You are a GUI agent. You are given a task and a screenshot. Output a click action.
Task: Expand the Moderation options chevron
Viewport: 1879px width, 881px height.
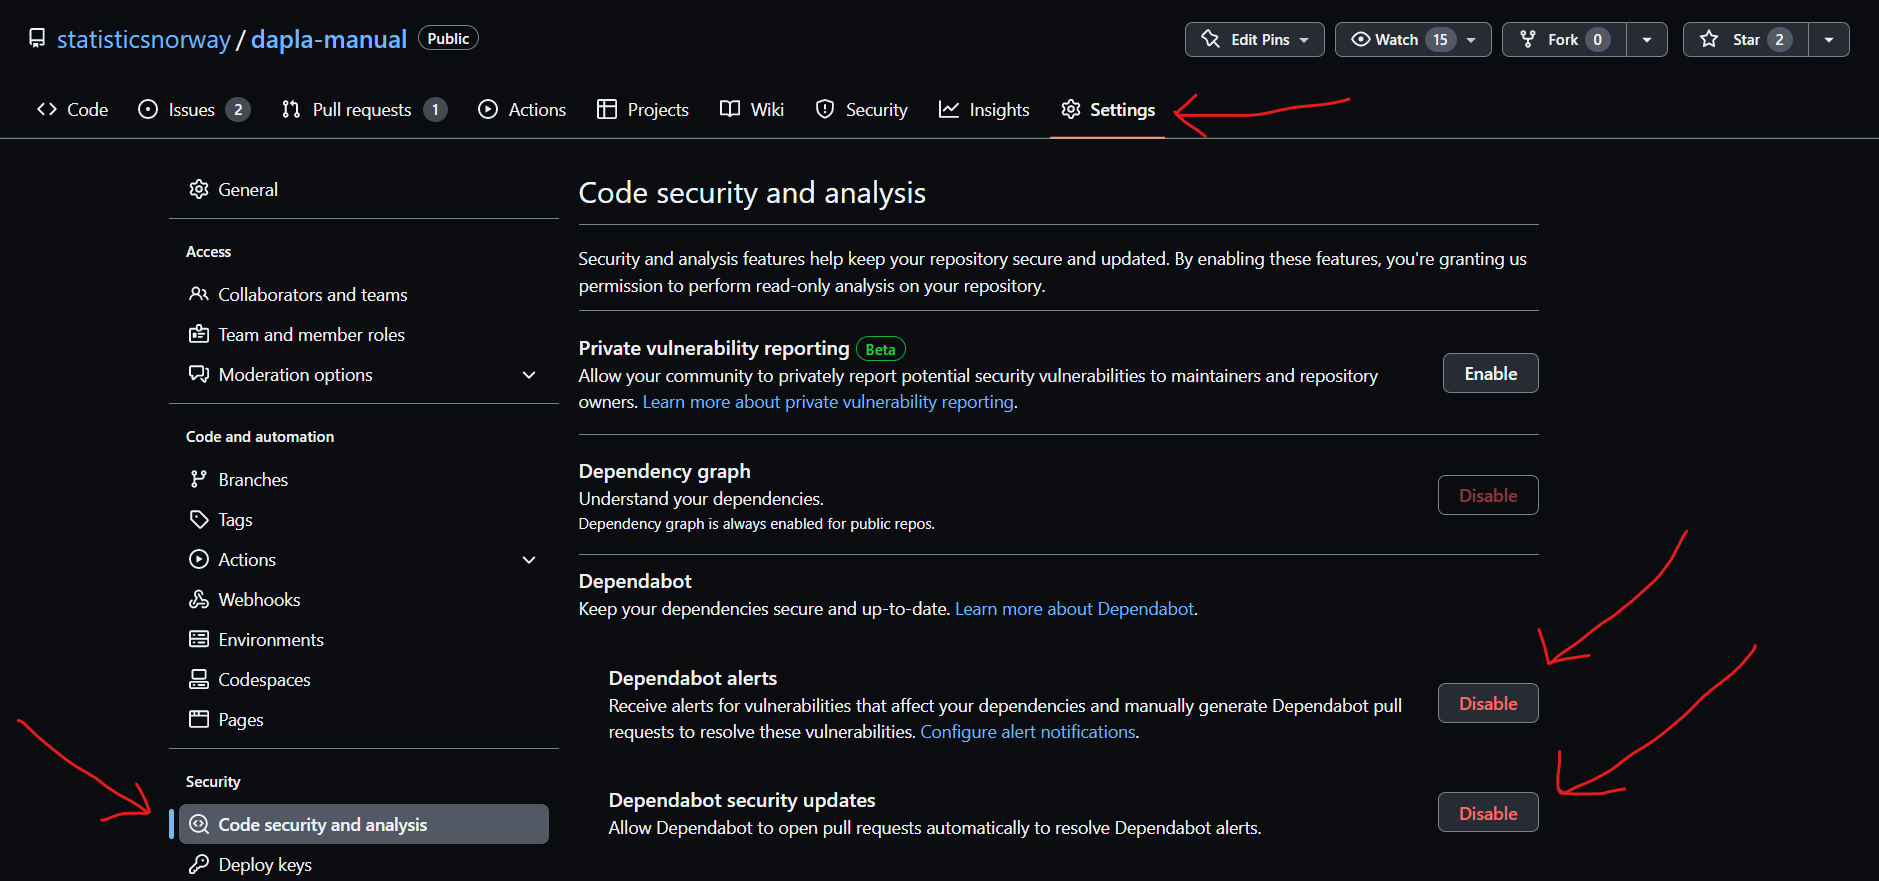coord(529,375)
